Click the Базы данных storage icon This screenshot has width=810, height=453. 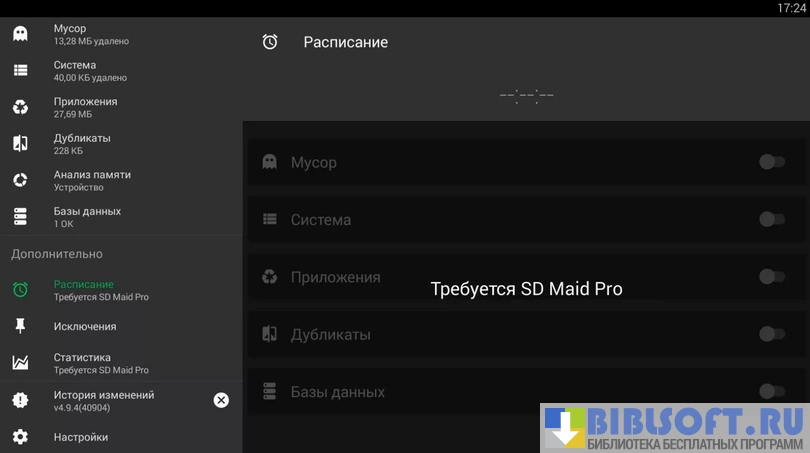[x=20, y=216]
